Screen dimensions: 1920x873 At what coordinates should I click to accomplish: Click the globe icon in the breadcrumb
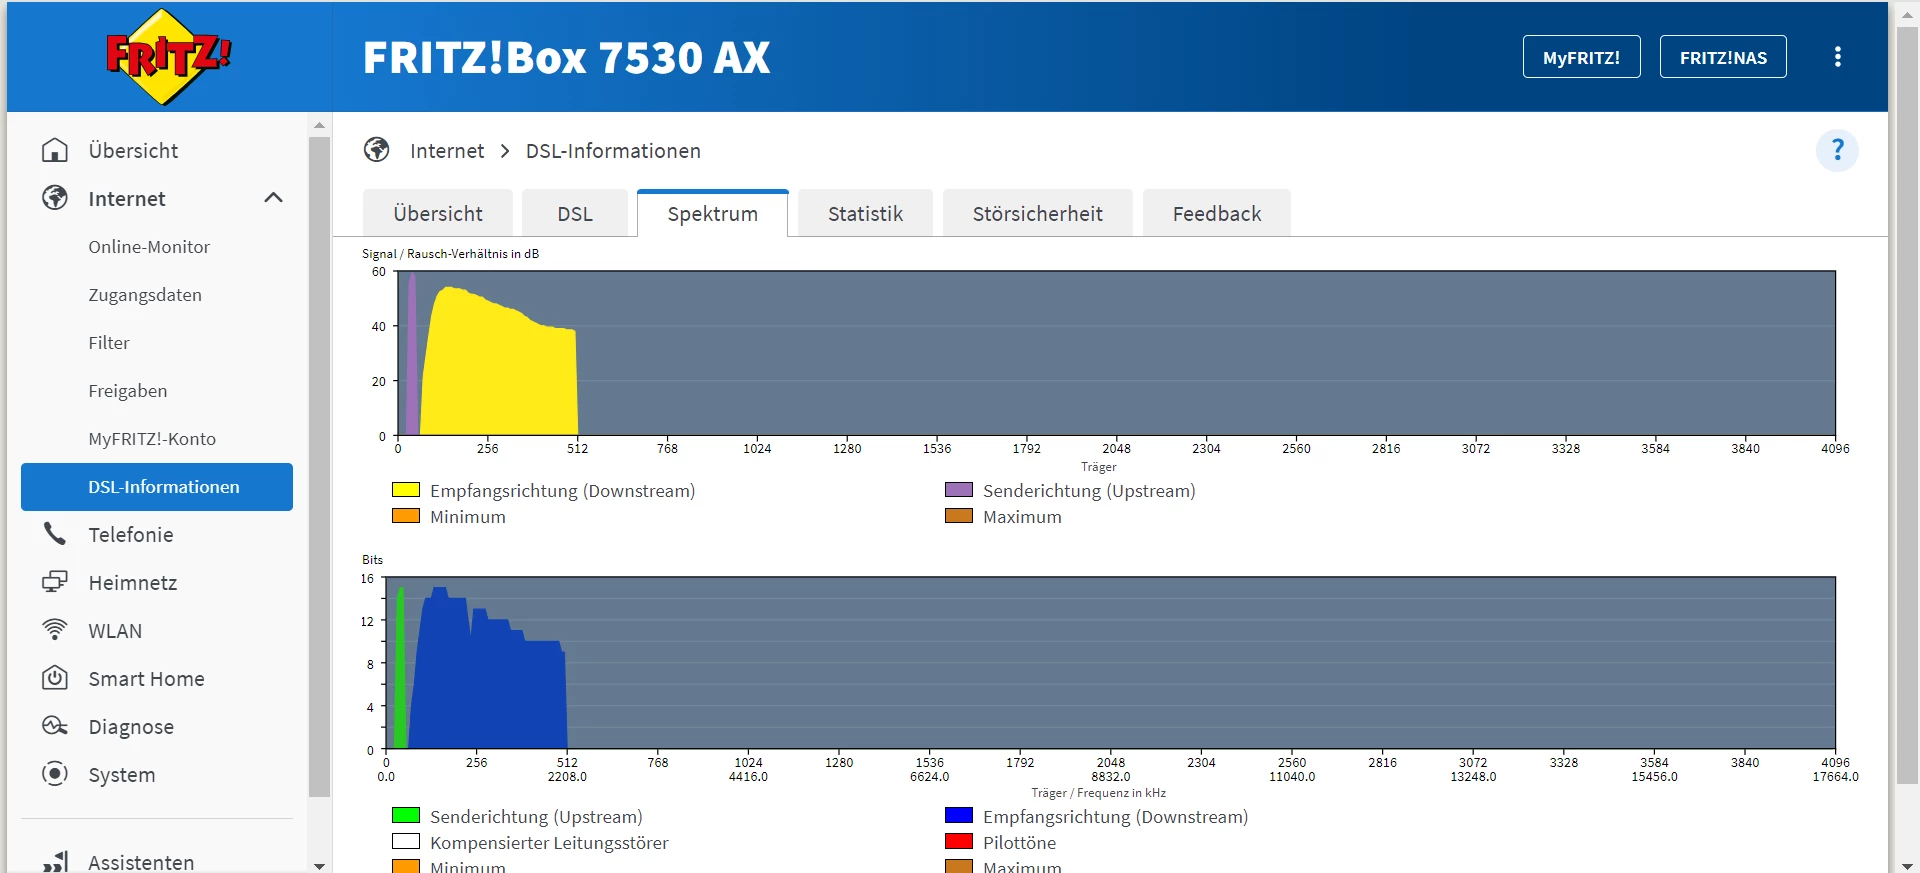point(377,150)
